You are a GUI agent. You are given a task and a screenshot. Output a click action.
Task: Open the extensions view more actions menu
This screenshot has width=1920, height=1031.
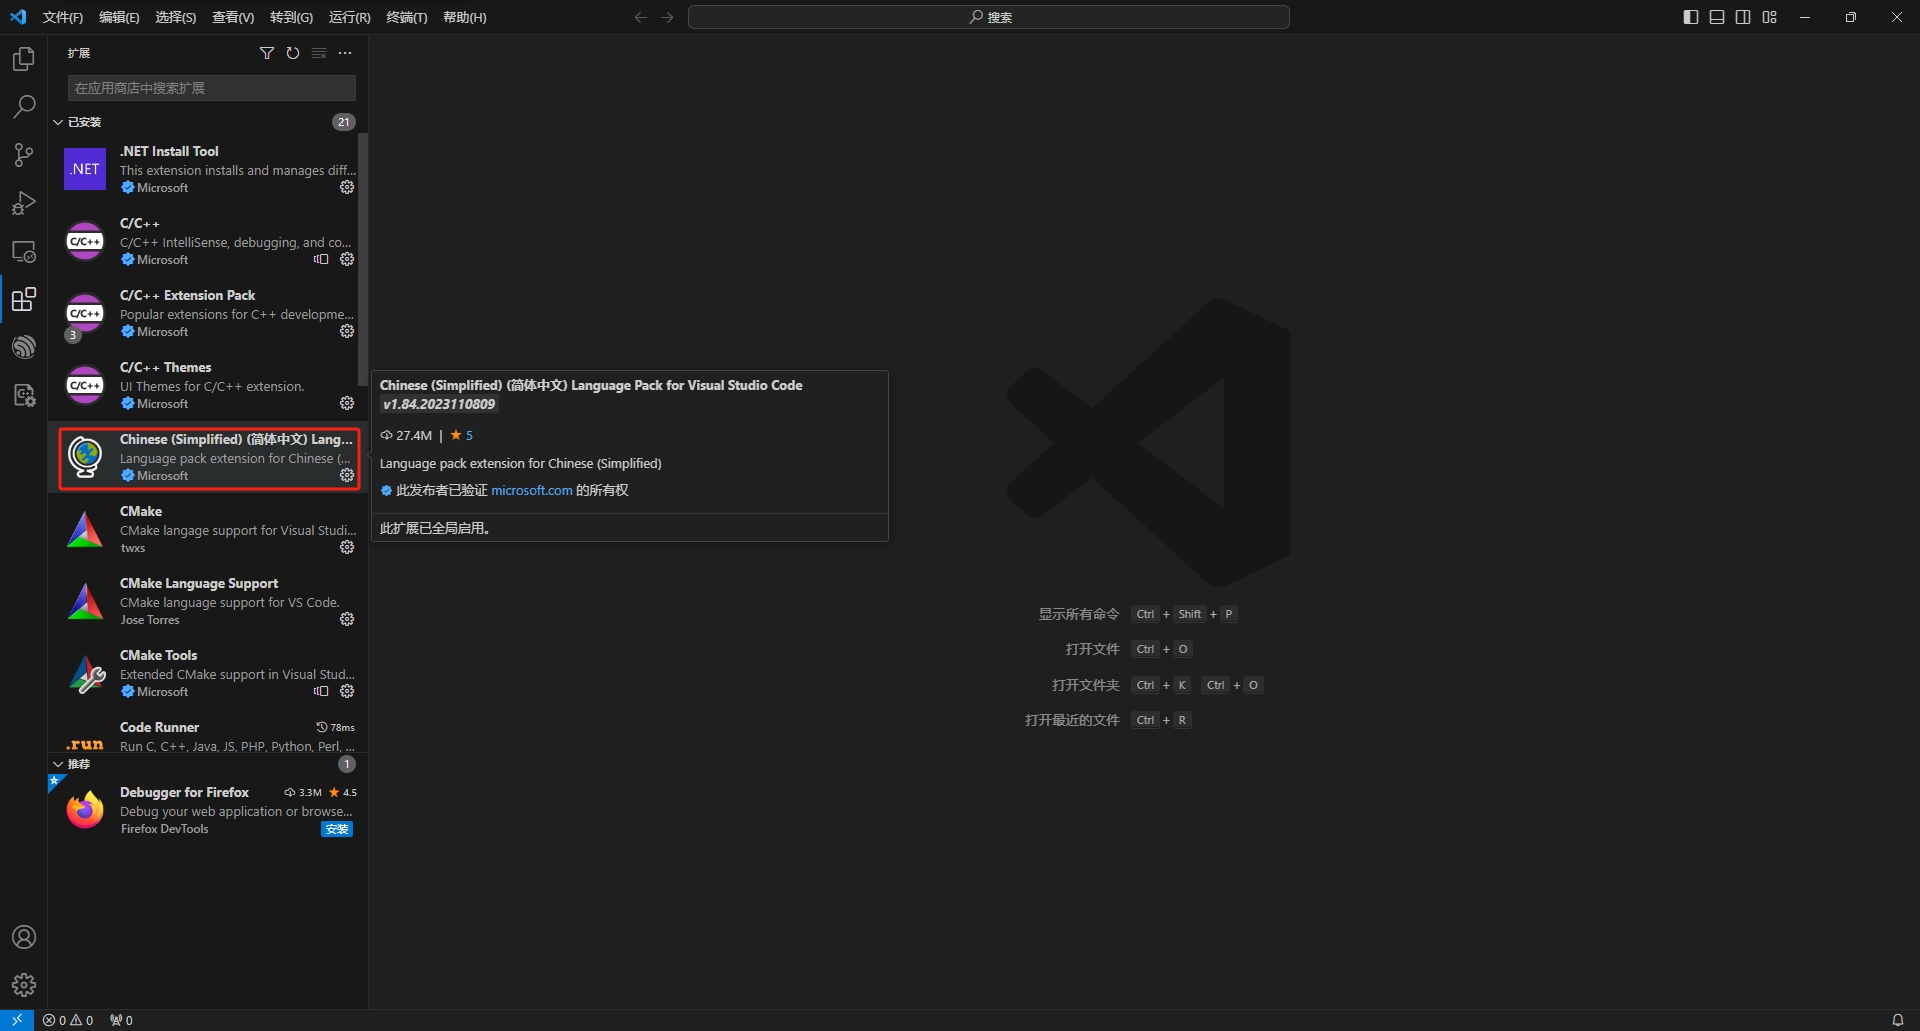345,53
